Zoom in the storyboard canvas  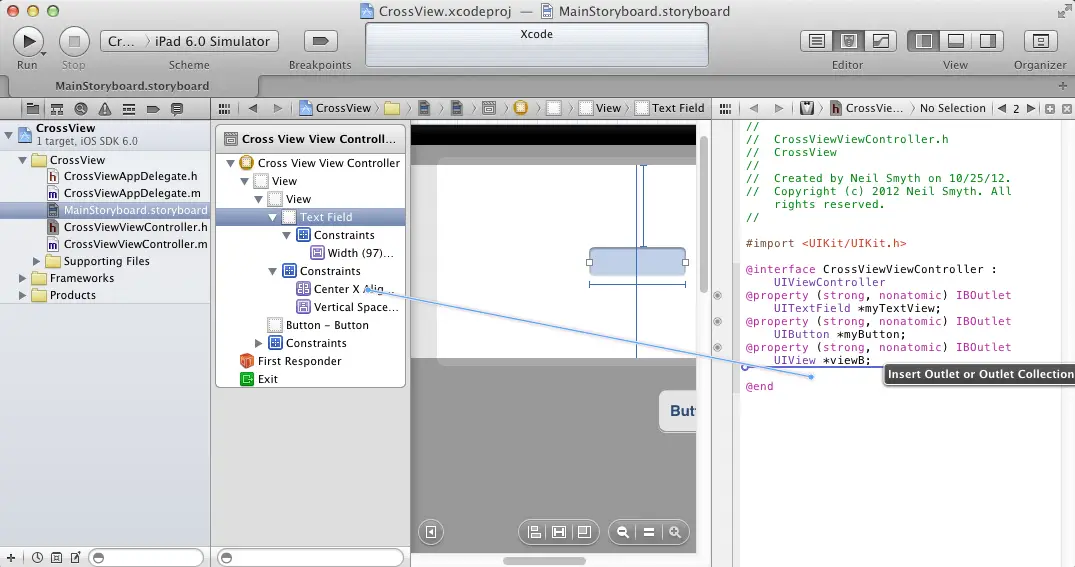[676, 533]
